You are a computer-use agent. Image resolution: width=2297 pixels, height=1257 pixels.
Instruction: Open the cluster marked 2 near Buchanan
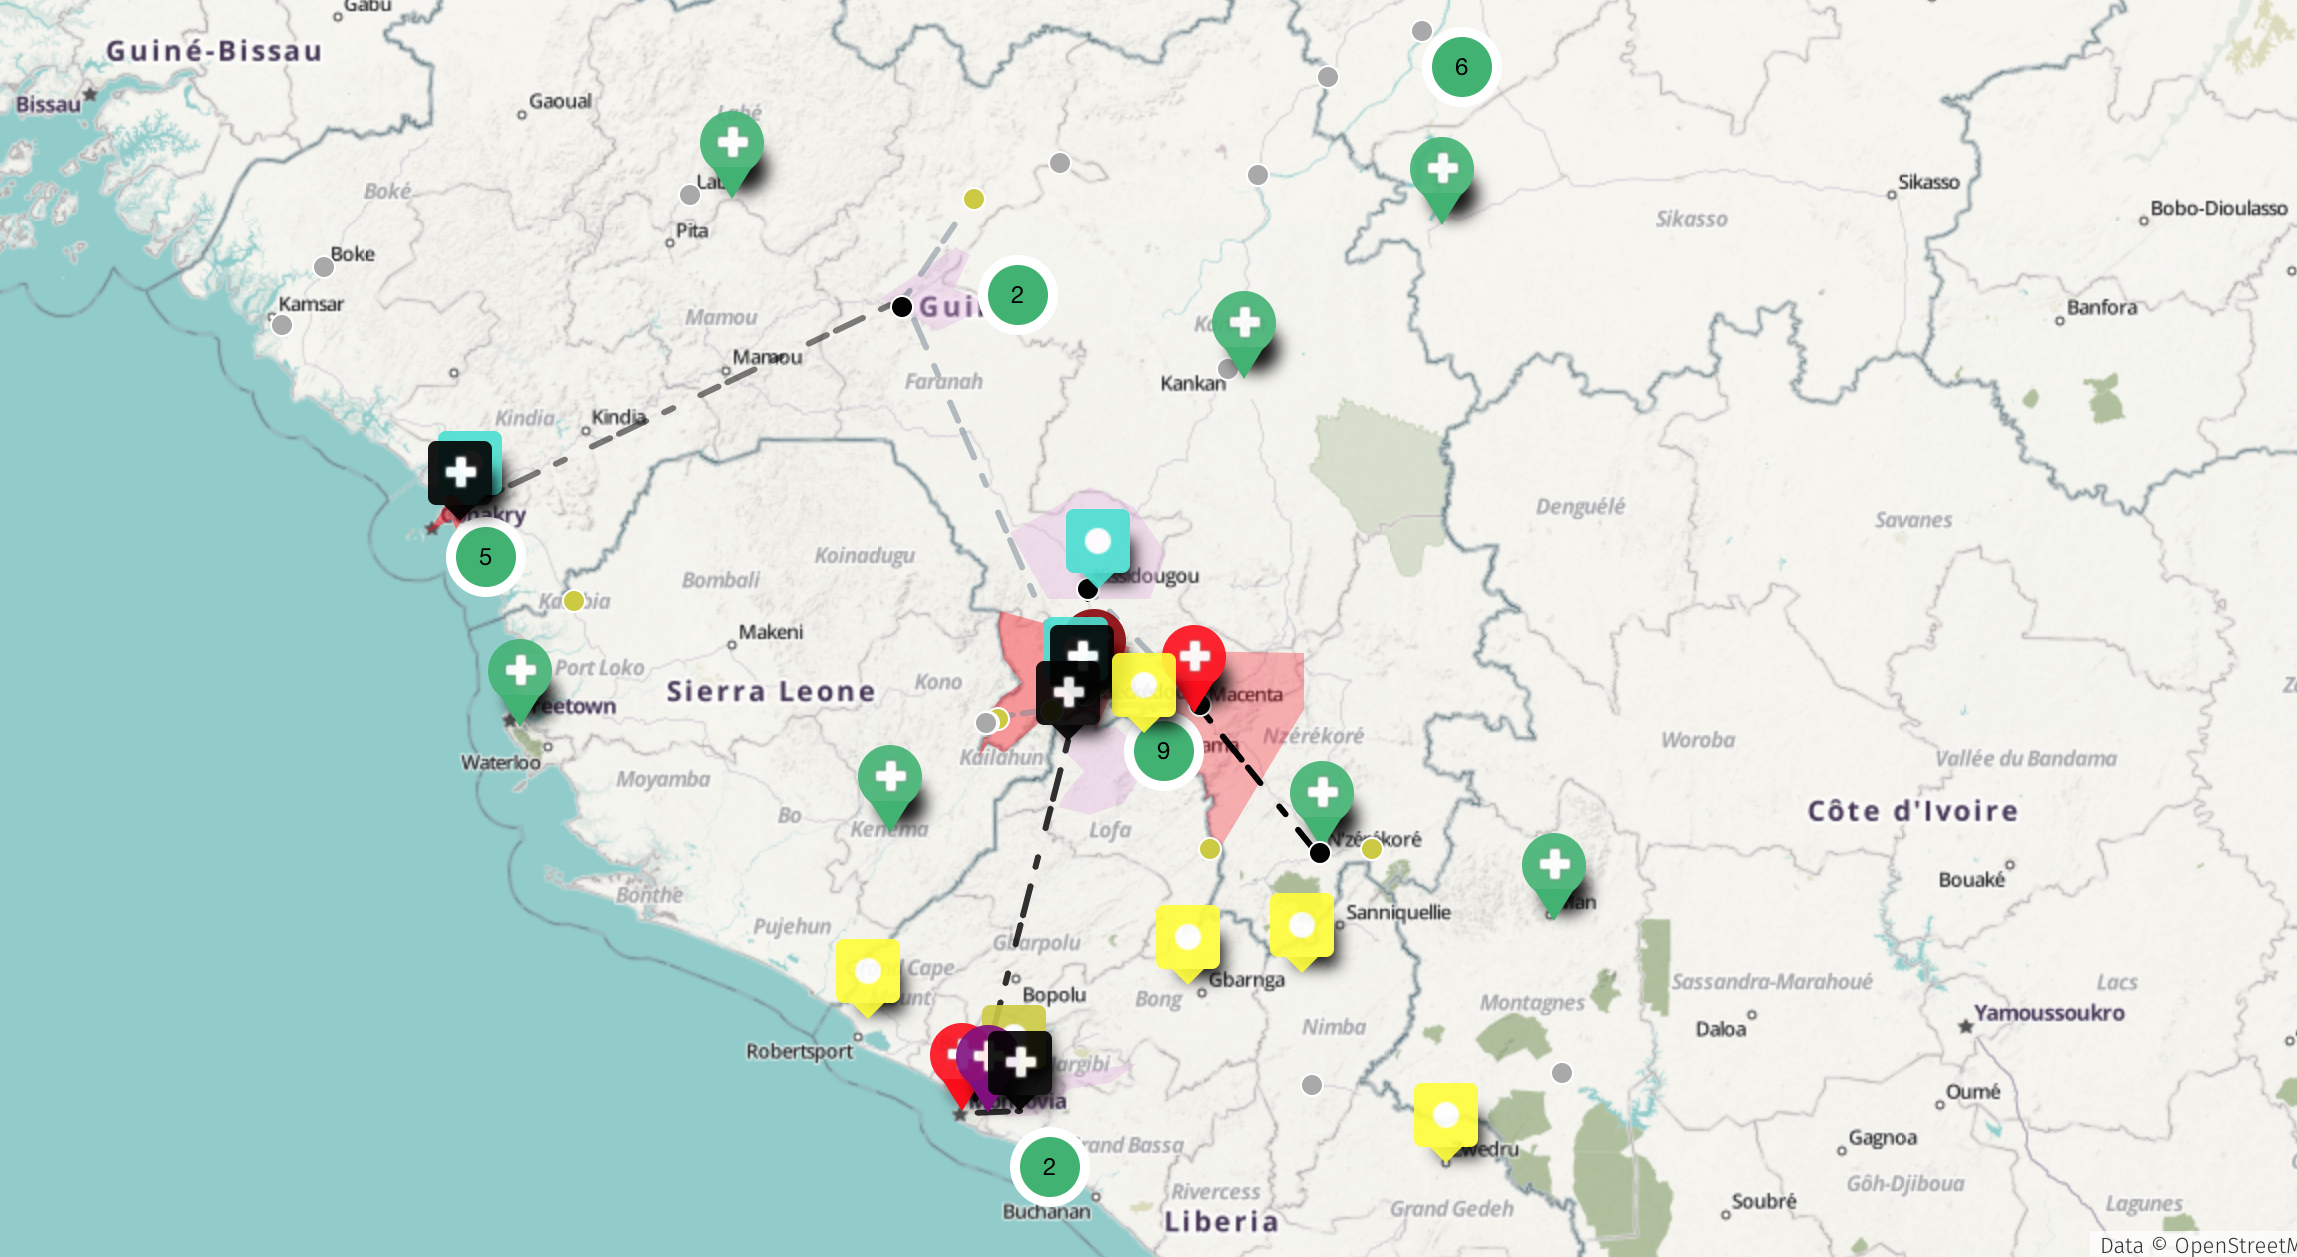1049,1165
